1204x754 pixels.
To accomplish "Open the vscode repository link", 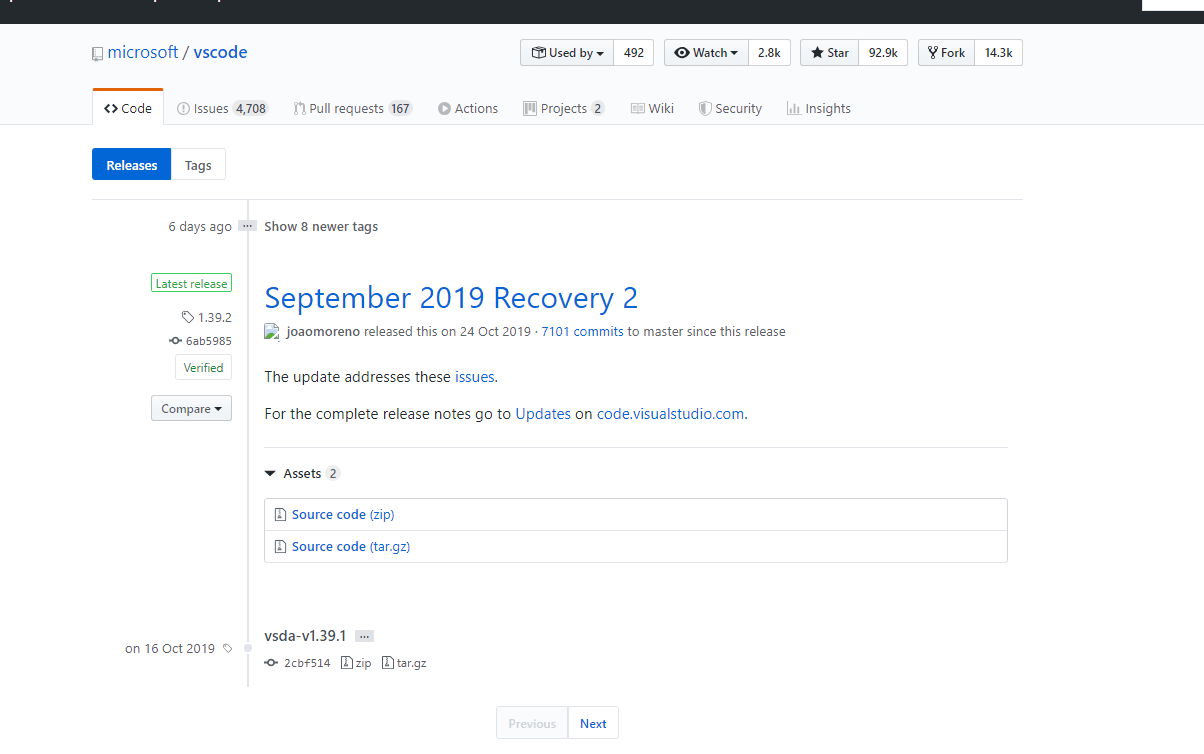I will tap(220, 52).
